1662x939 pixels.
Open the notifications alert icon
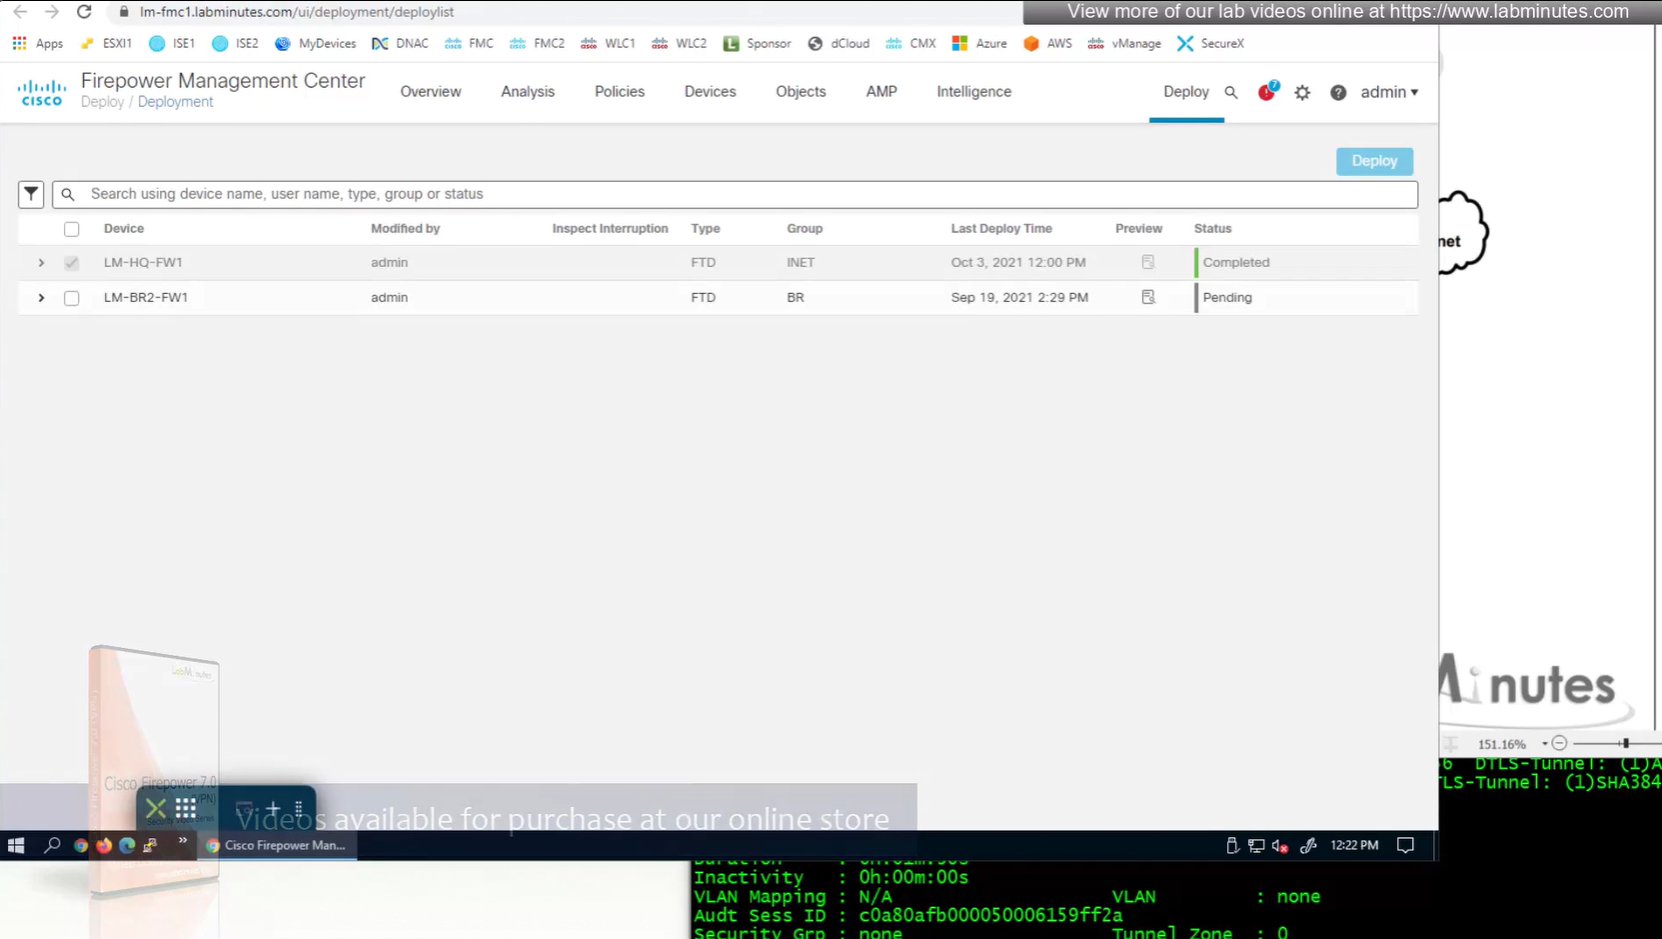click(1267, 92)
